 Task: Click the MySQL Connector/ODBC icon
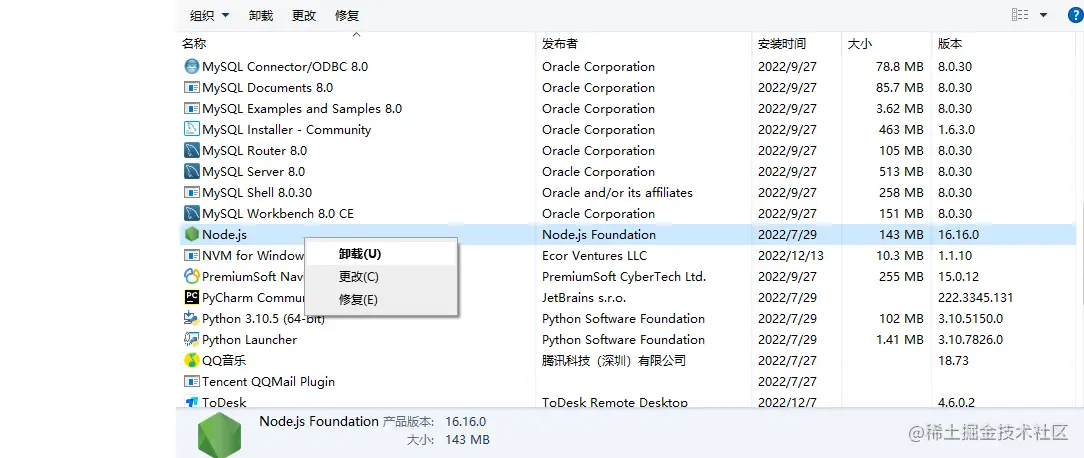click(x=192, y=66)
